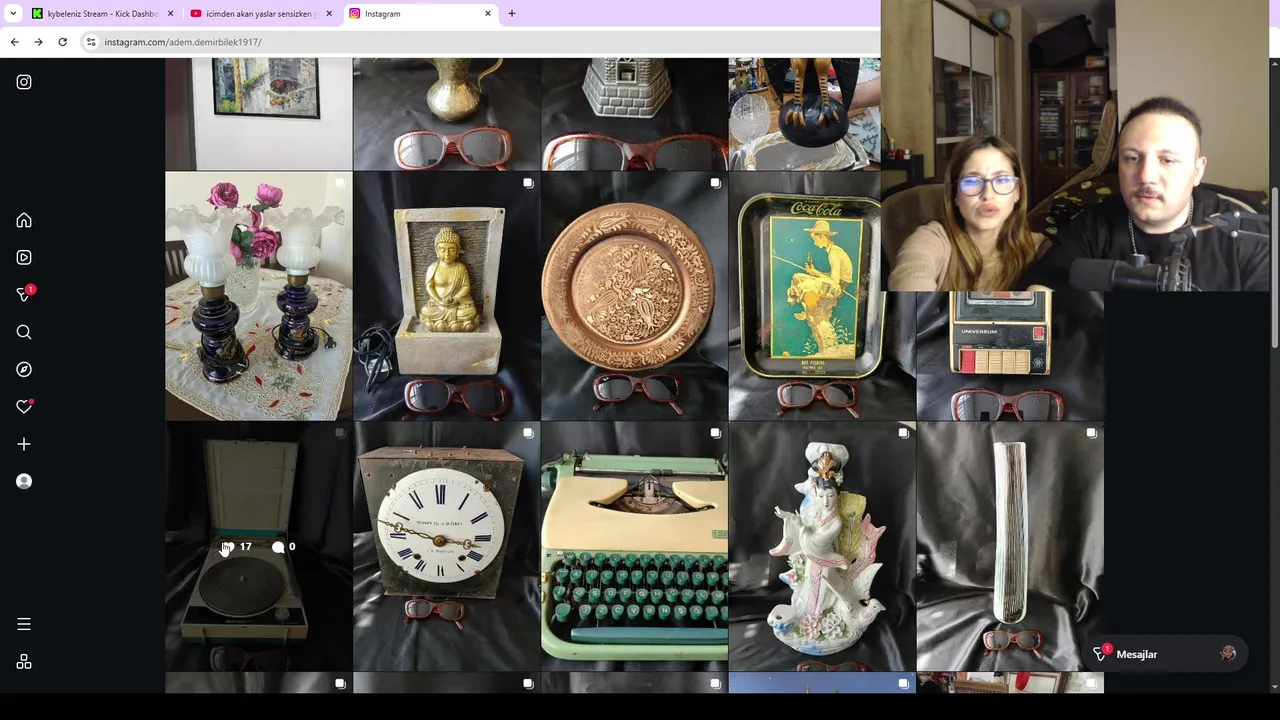Close the YouTube tab
Viewport: 1280px width, 720px height.
pyautogui.click(x=329, y=14)
